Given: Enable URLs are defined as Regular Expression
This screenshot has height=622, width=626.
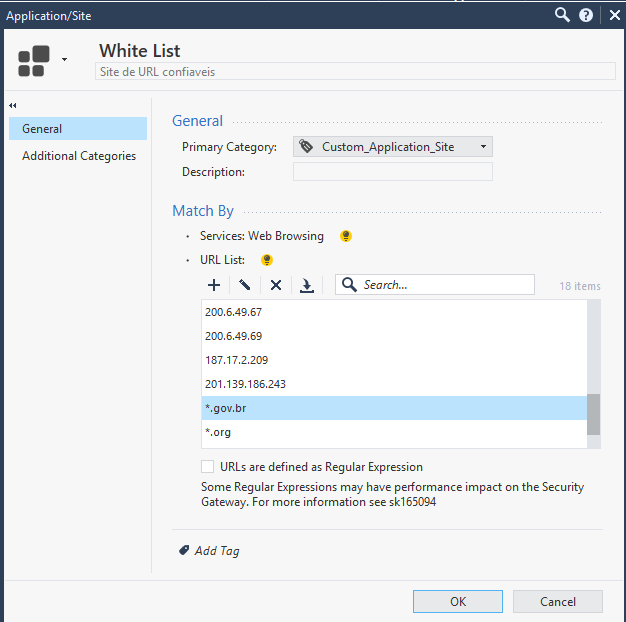Looking at the screenshot, I should [x=208, y=467].
